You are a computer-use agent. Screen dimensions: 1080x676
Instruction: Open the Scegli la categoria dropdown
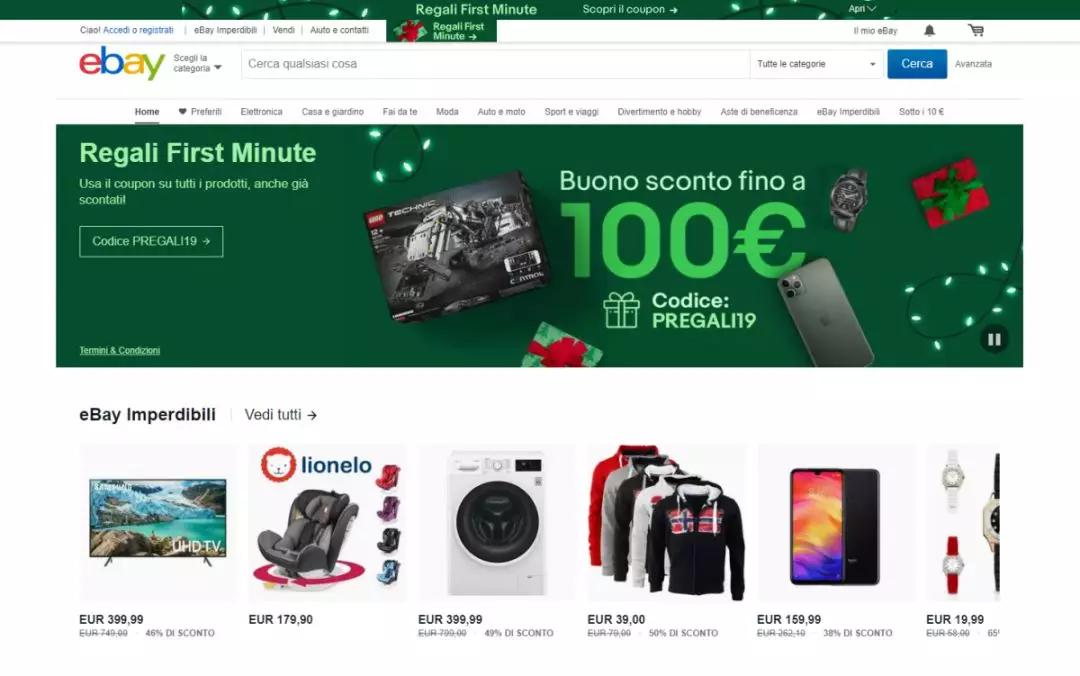click(198, 63)
